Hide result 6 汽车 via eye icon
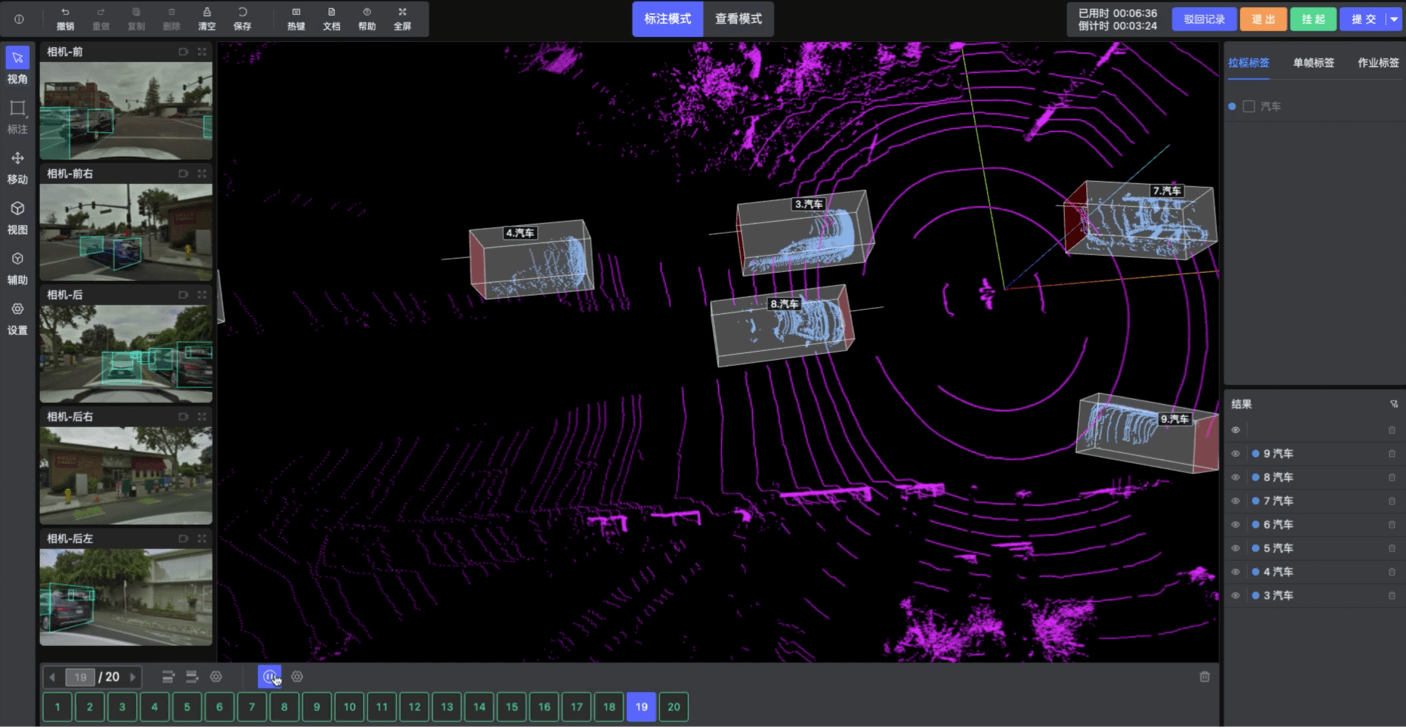Screen dimensions: 1406x728 click(x=1235, y=525)
